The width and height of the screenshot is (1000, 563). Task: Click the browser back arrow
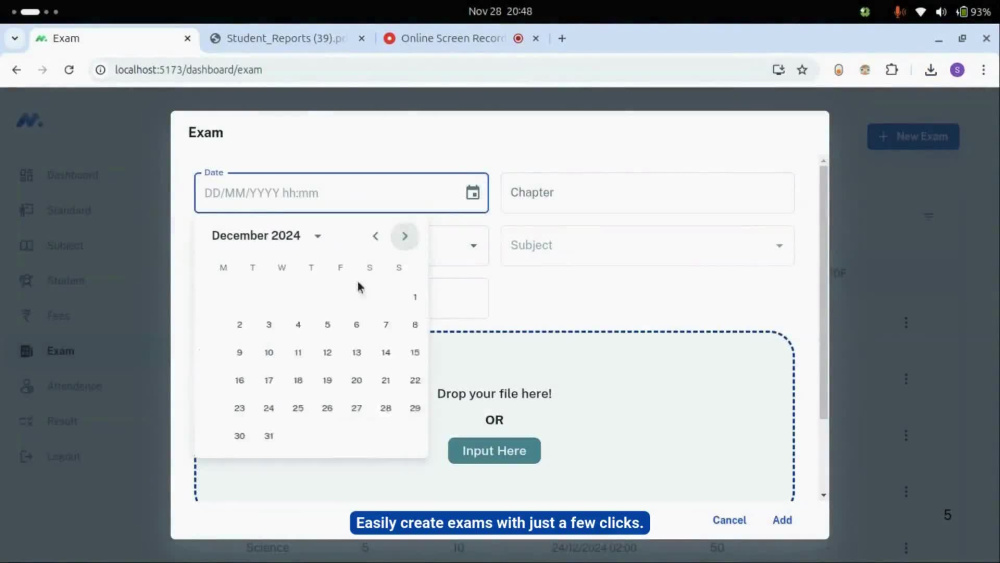[x=17, y=70]
